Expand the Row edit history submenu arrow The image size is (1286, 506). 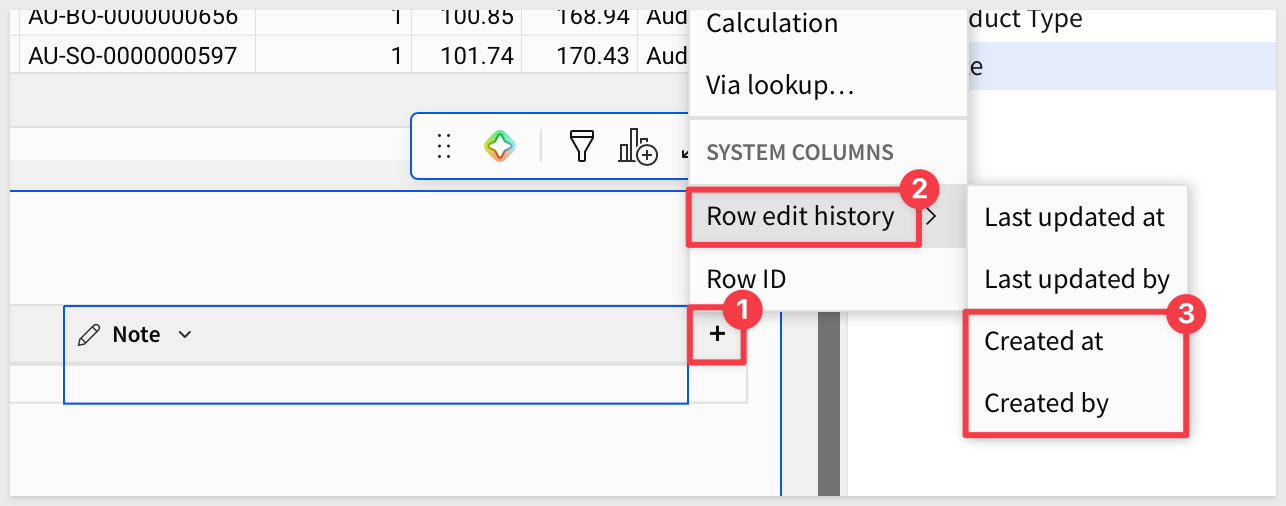point(931,215)
